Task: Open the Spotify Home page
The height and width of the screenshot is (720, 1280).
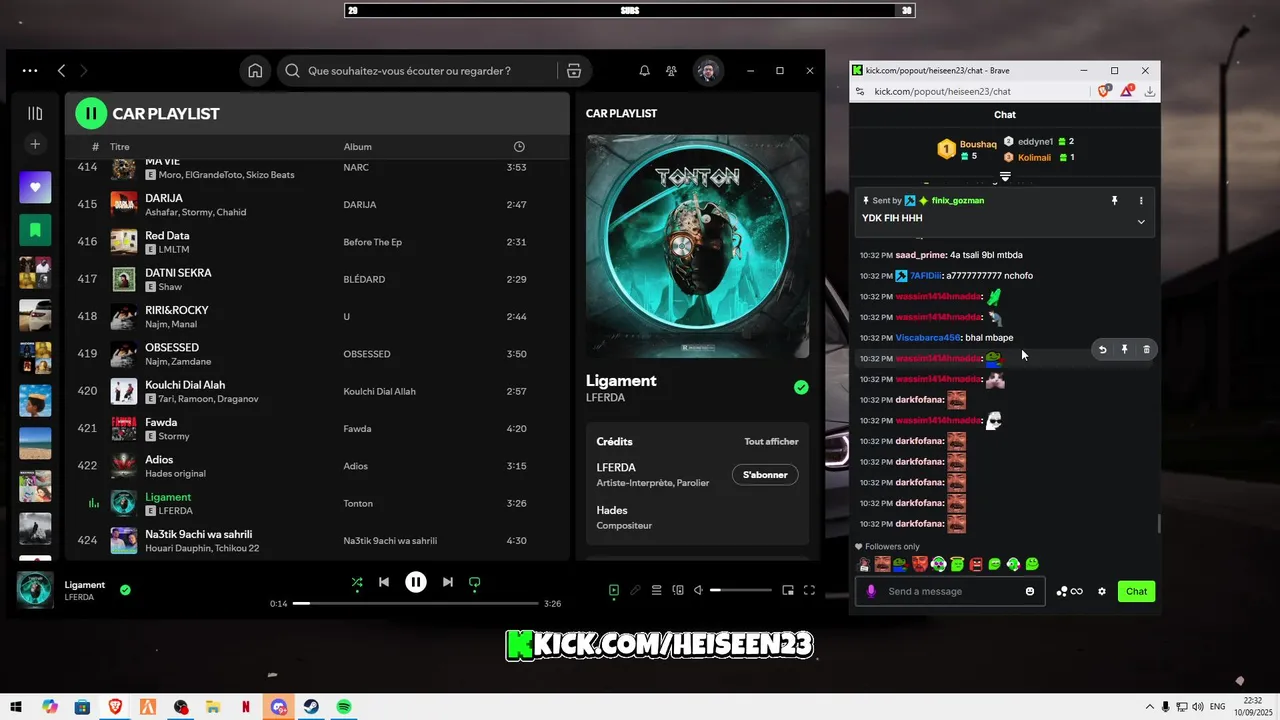Action: point(255,71)
